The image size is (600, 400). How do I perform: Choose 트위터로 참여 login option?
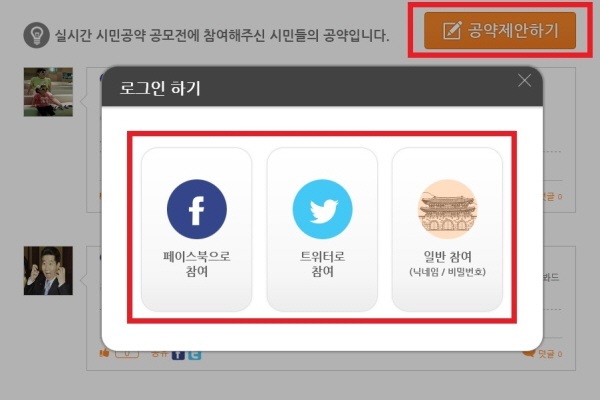point(322,229)
